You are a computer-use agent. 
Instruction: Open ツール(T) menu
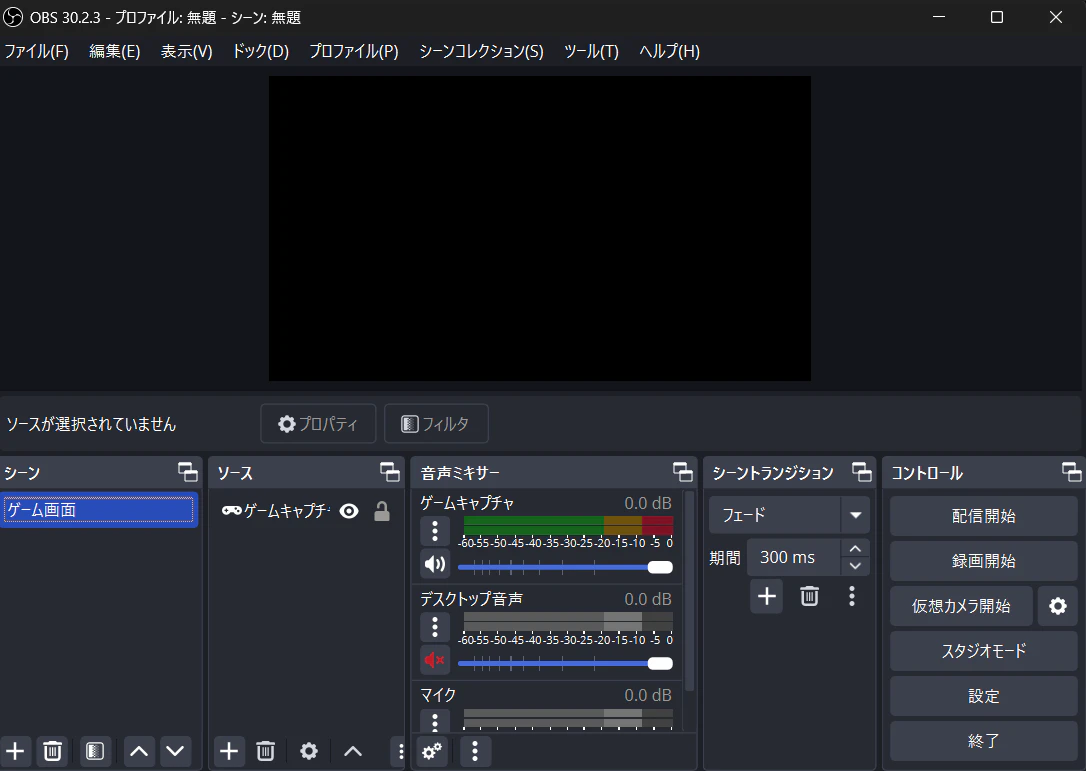591,51
